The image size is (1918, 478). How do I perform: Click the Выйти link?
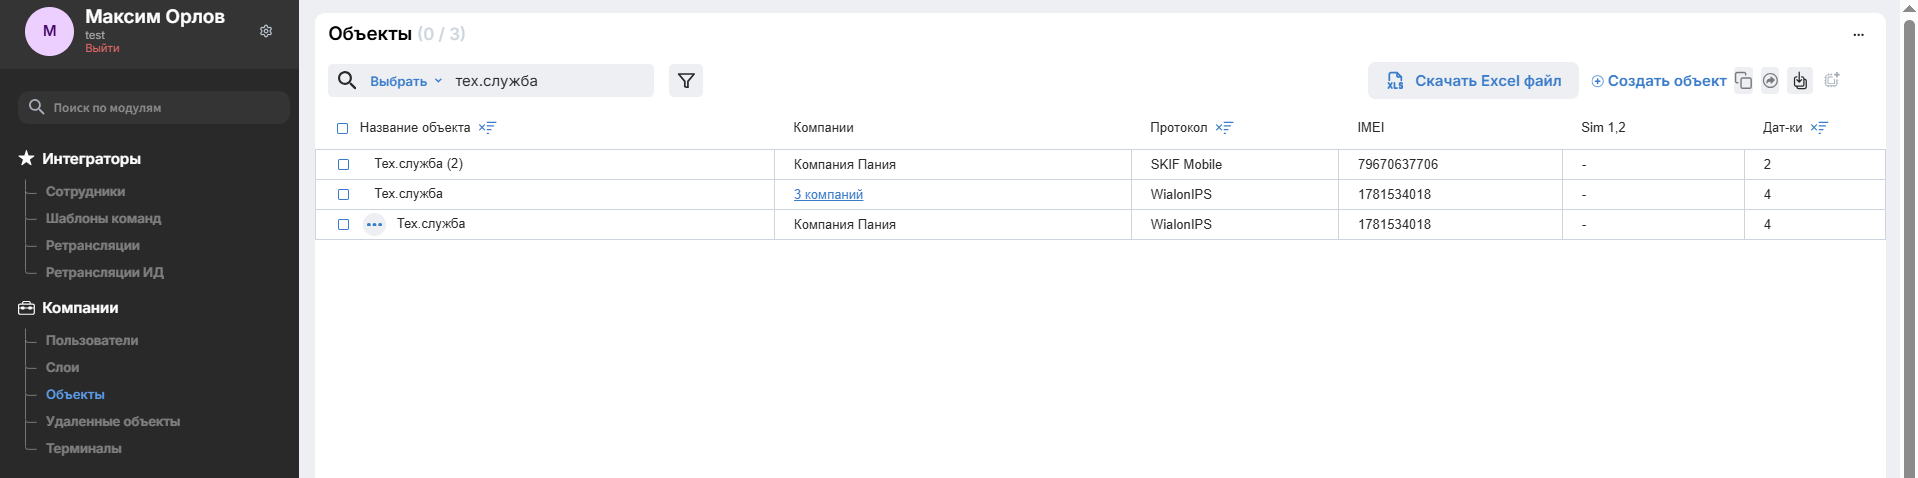(102, 48)
